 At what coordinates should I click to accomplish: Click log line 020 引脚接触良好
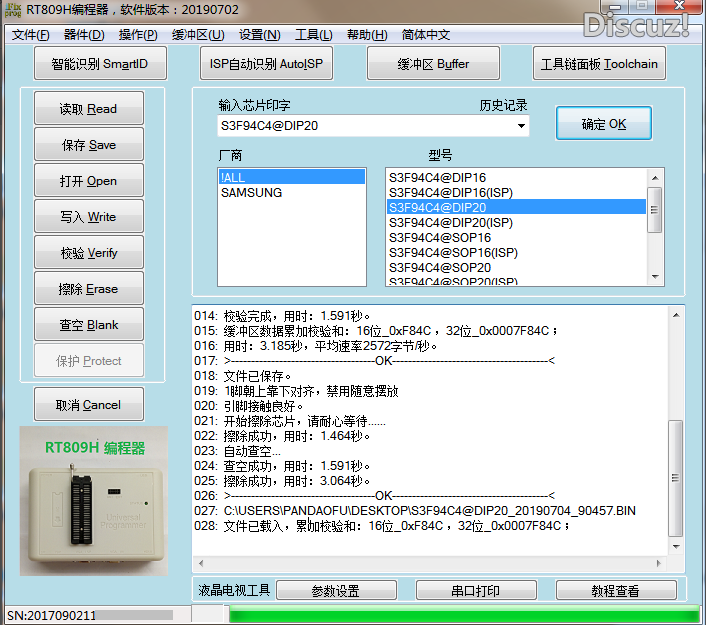262,406
